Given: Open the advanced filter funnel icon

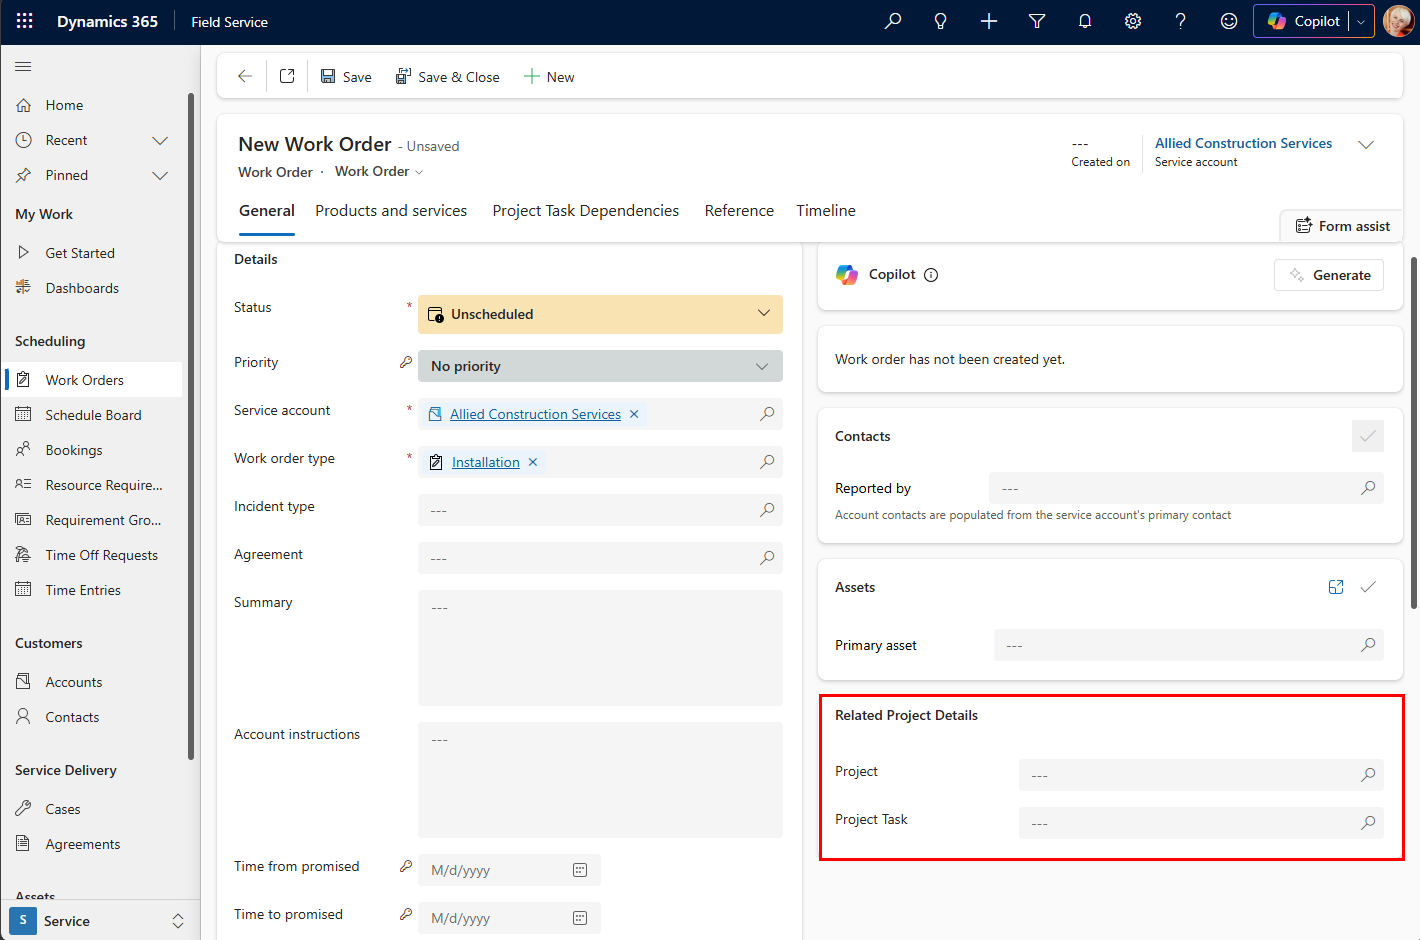Looking at the screenshot, I should click(1037, 21).
